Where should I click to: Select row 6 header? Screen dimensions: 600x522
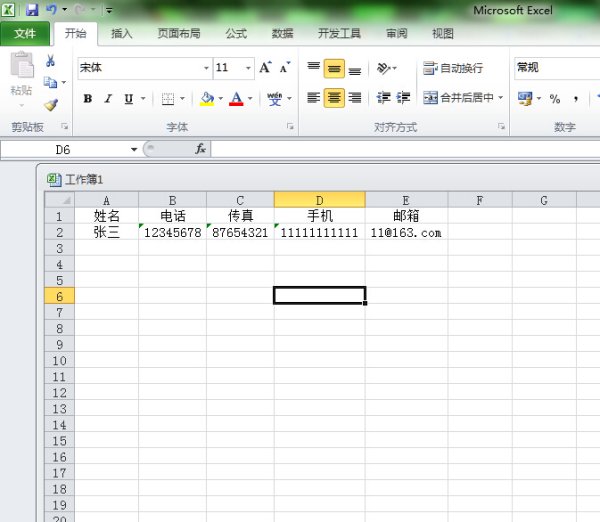point(60,296)
